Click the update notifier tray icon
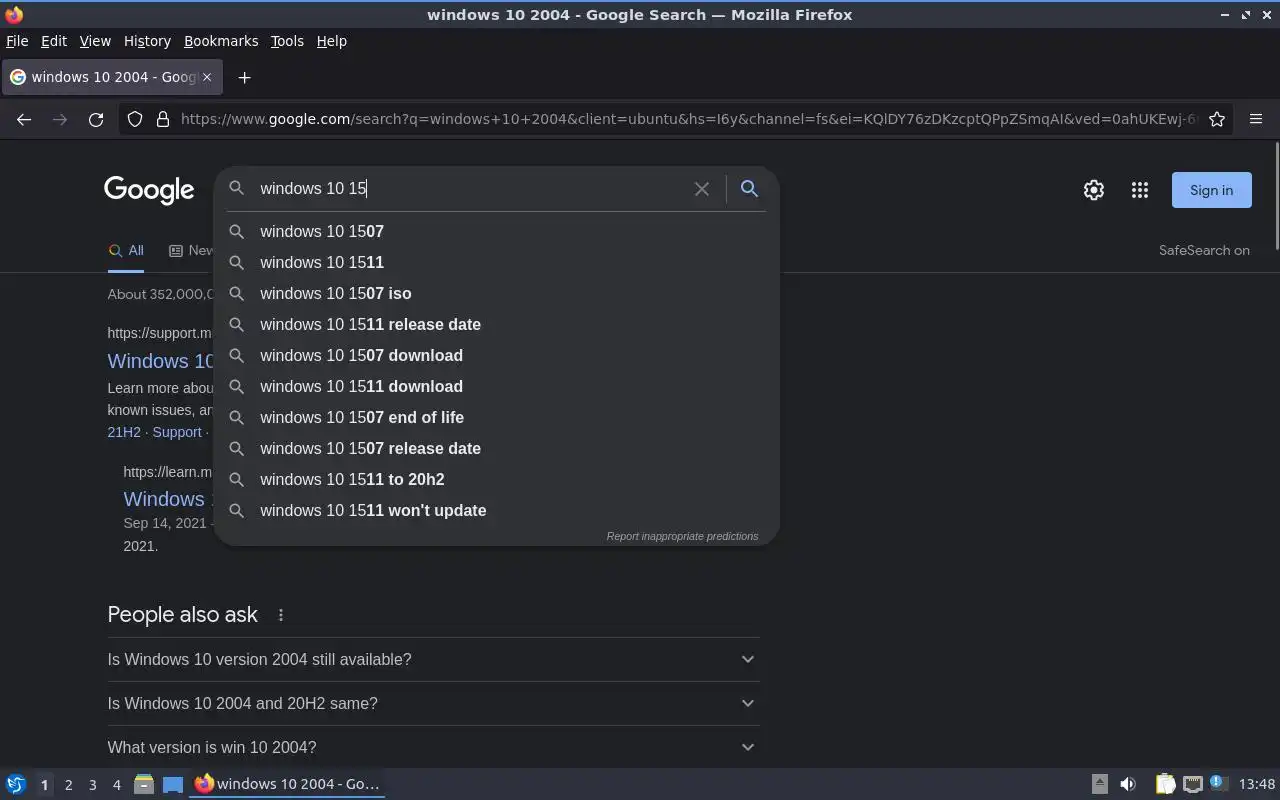This screenshot has width=1280, height=800. coord(1217,783)
